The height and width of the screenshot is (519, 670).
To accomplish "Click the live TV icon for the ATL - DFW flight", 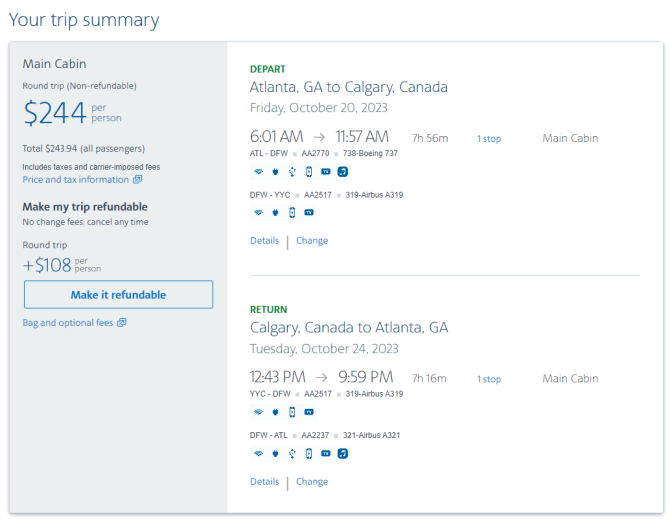I will tap(326, 172).
